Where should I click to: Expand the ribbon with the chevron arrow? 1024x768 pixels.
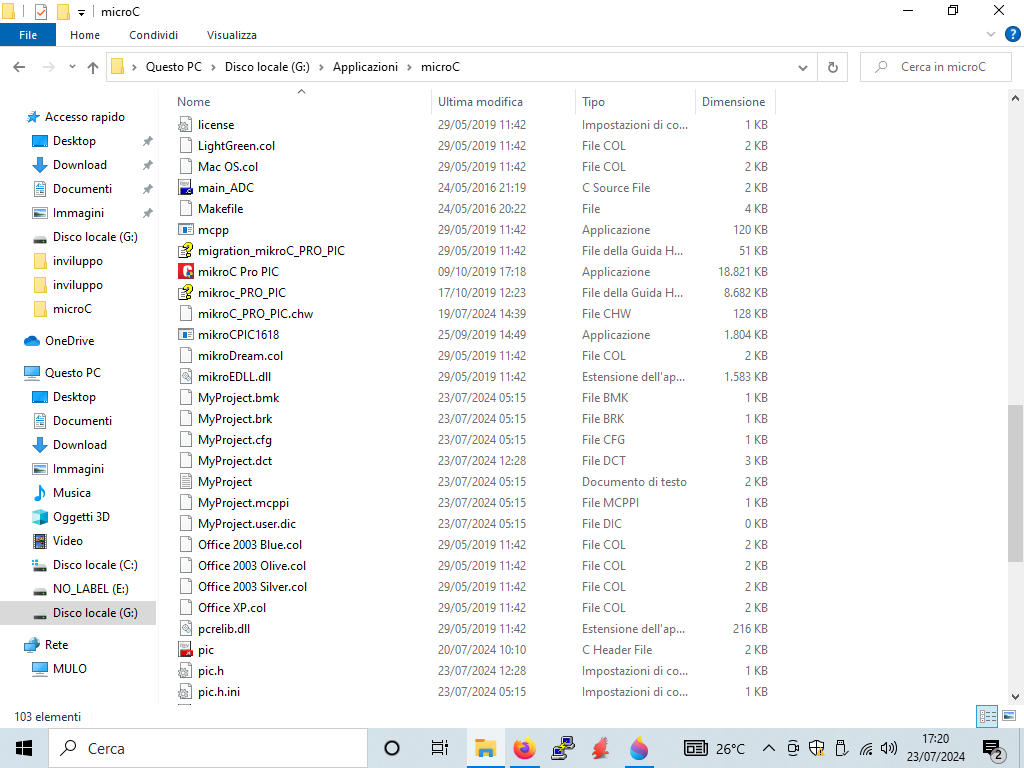click(x=989, y=35)
